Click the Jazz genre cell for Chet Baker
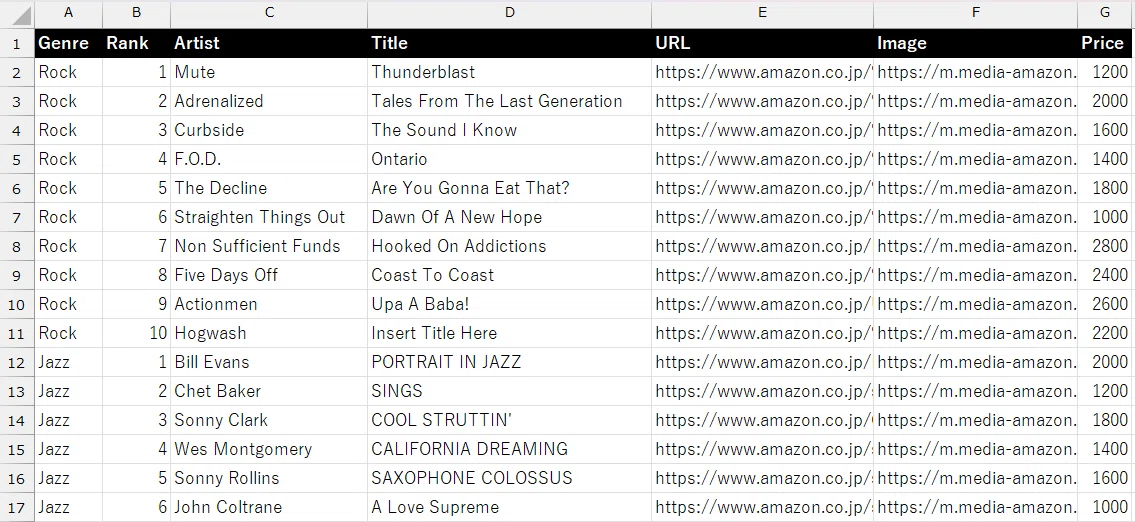This screenshot has height=522, width=1135. [68, 391]
